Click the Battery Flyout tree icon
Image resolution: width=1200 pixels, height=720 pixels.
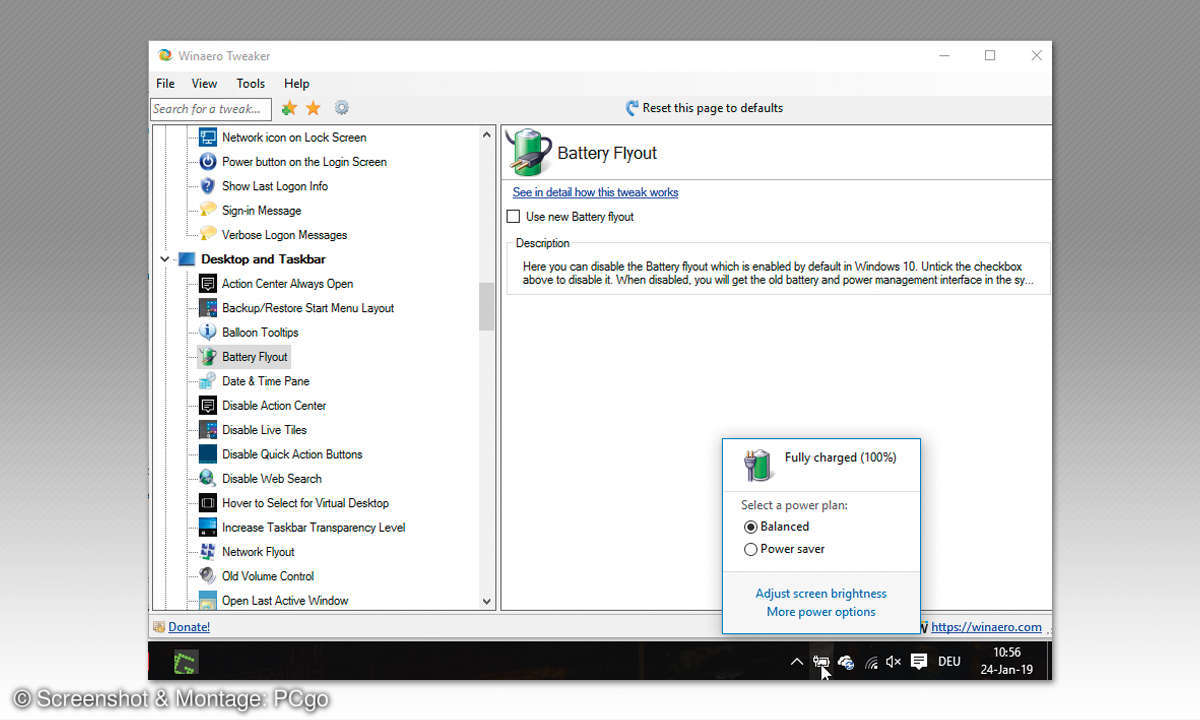point(207,356)
